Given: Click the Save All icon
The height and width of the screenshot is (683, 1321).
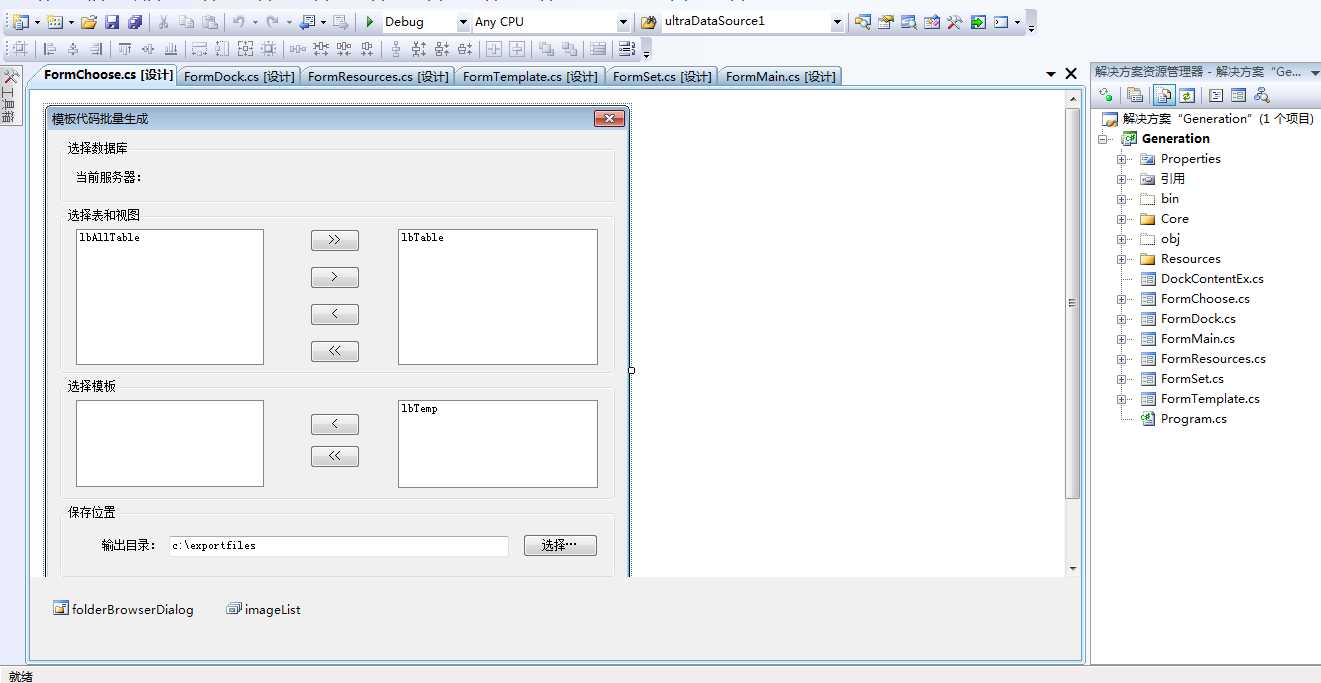Looking at the screenshot, I should point(134,22).
